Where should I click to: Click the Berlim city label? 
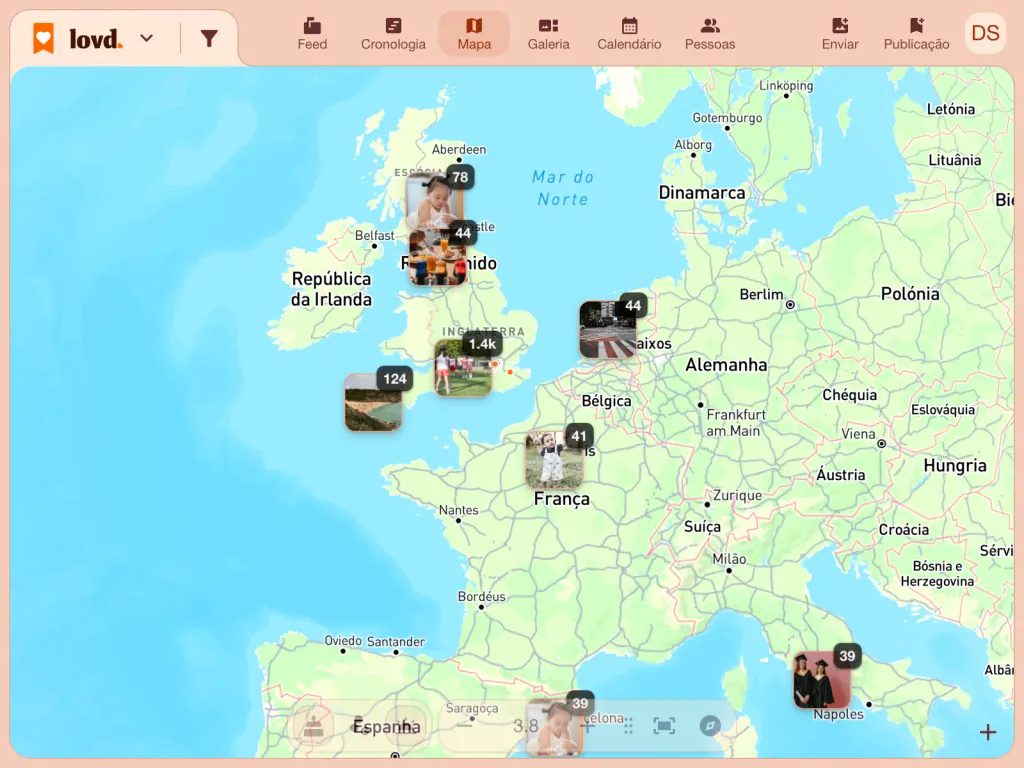[761, 295]
